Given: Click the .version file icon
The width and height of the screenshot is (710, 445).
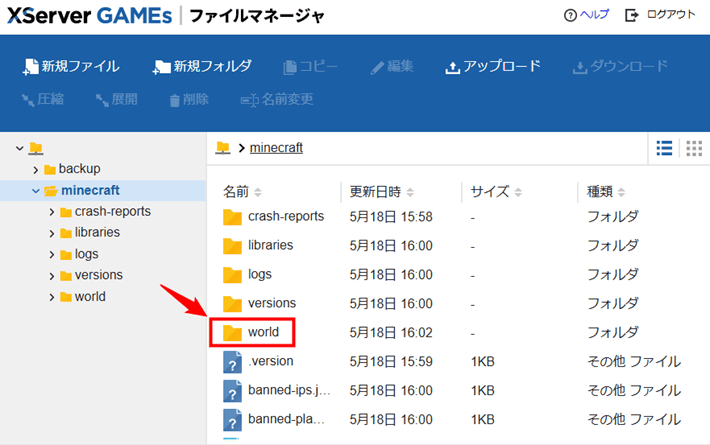Looking at the screenshot, I should 232,362.
